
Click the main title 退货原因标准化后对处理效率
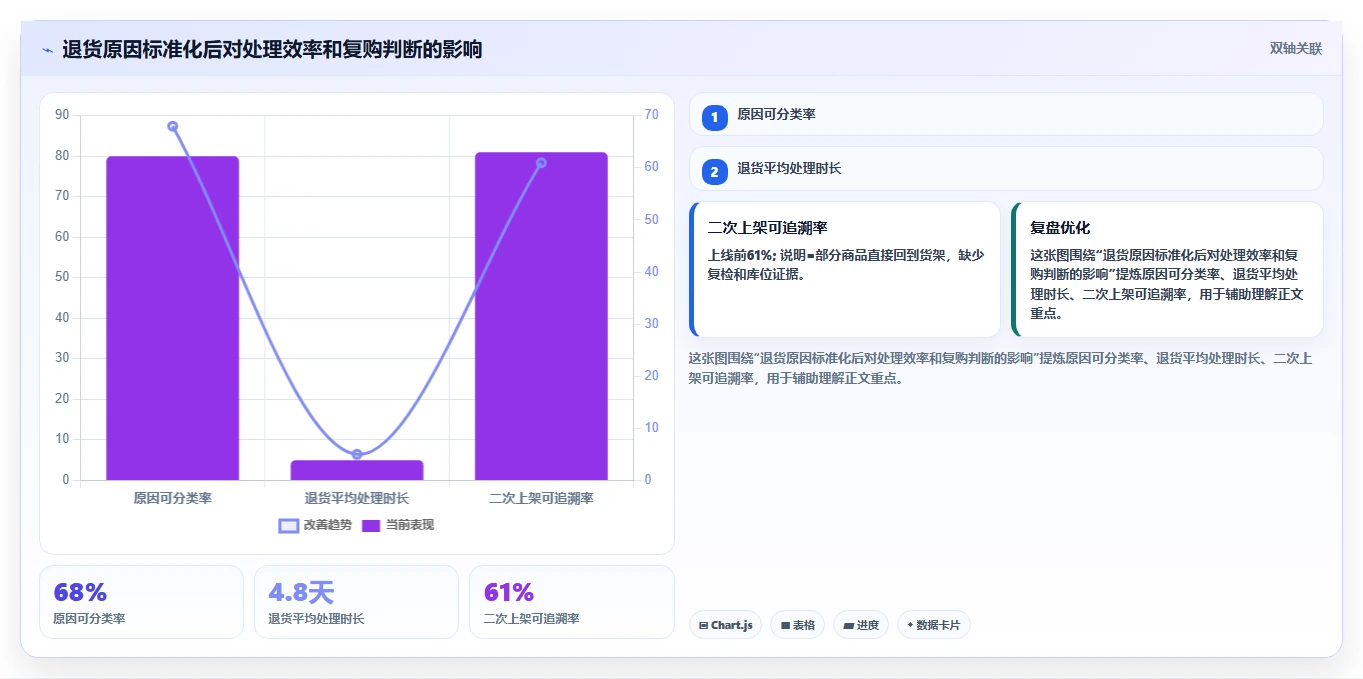click(x=272, y=49)
